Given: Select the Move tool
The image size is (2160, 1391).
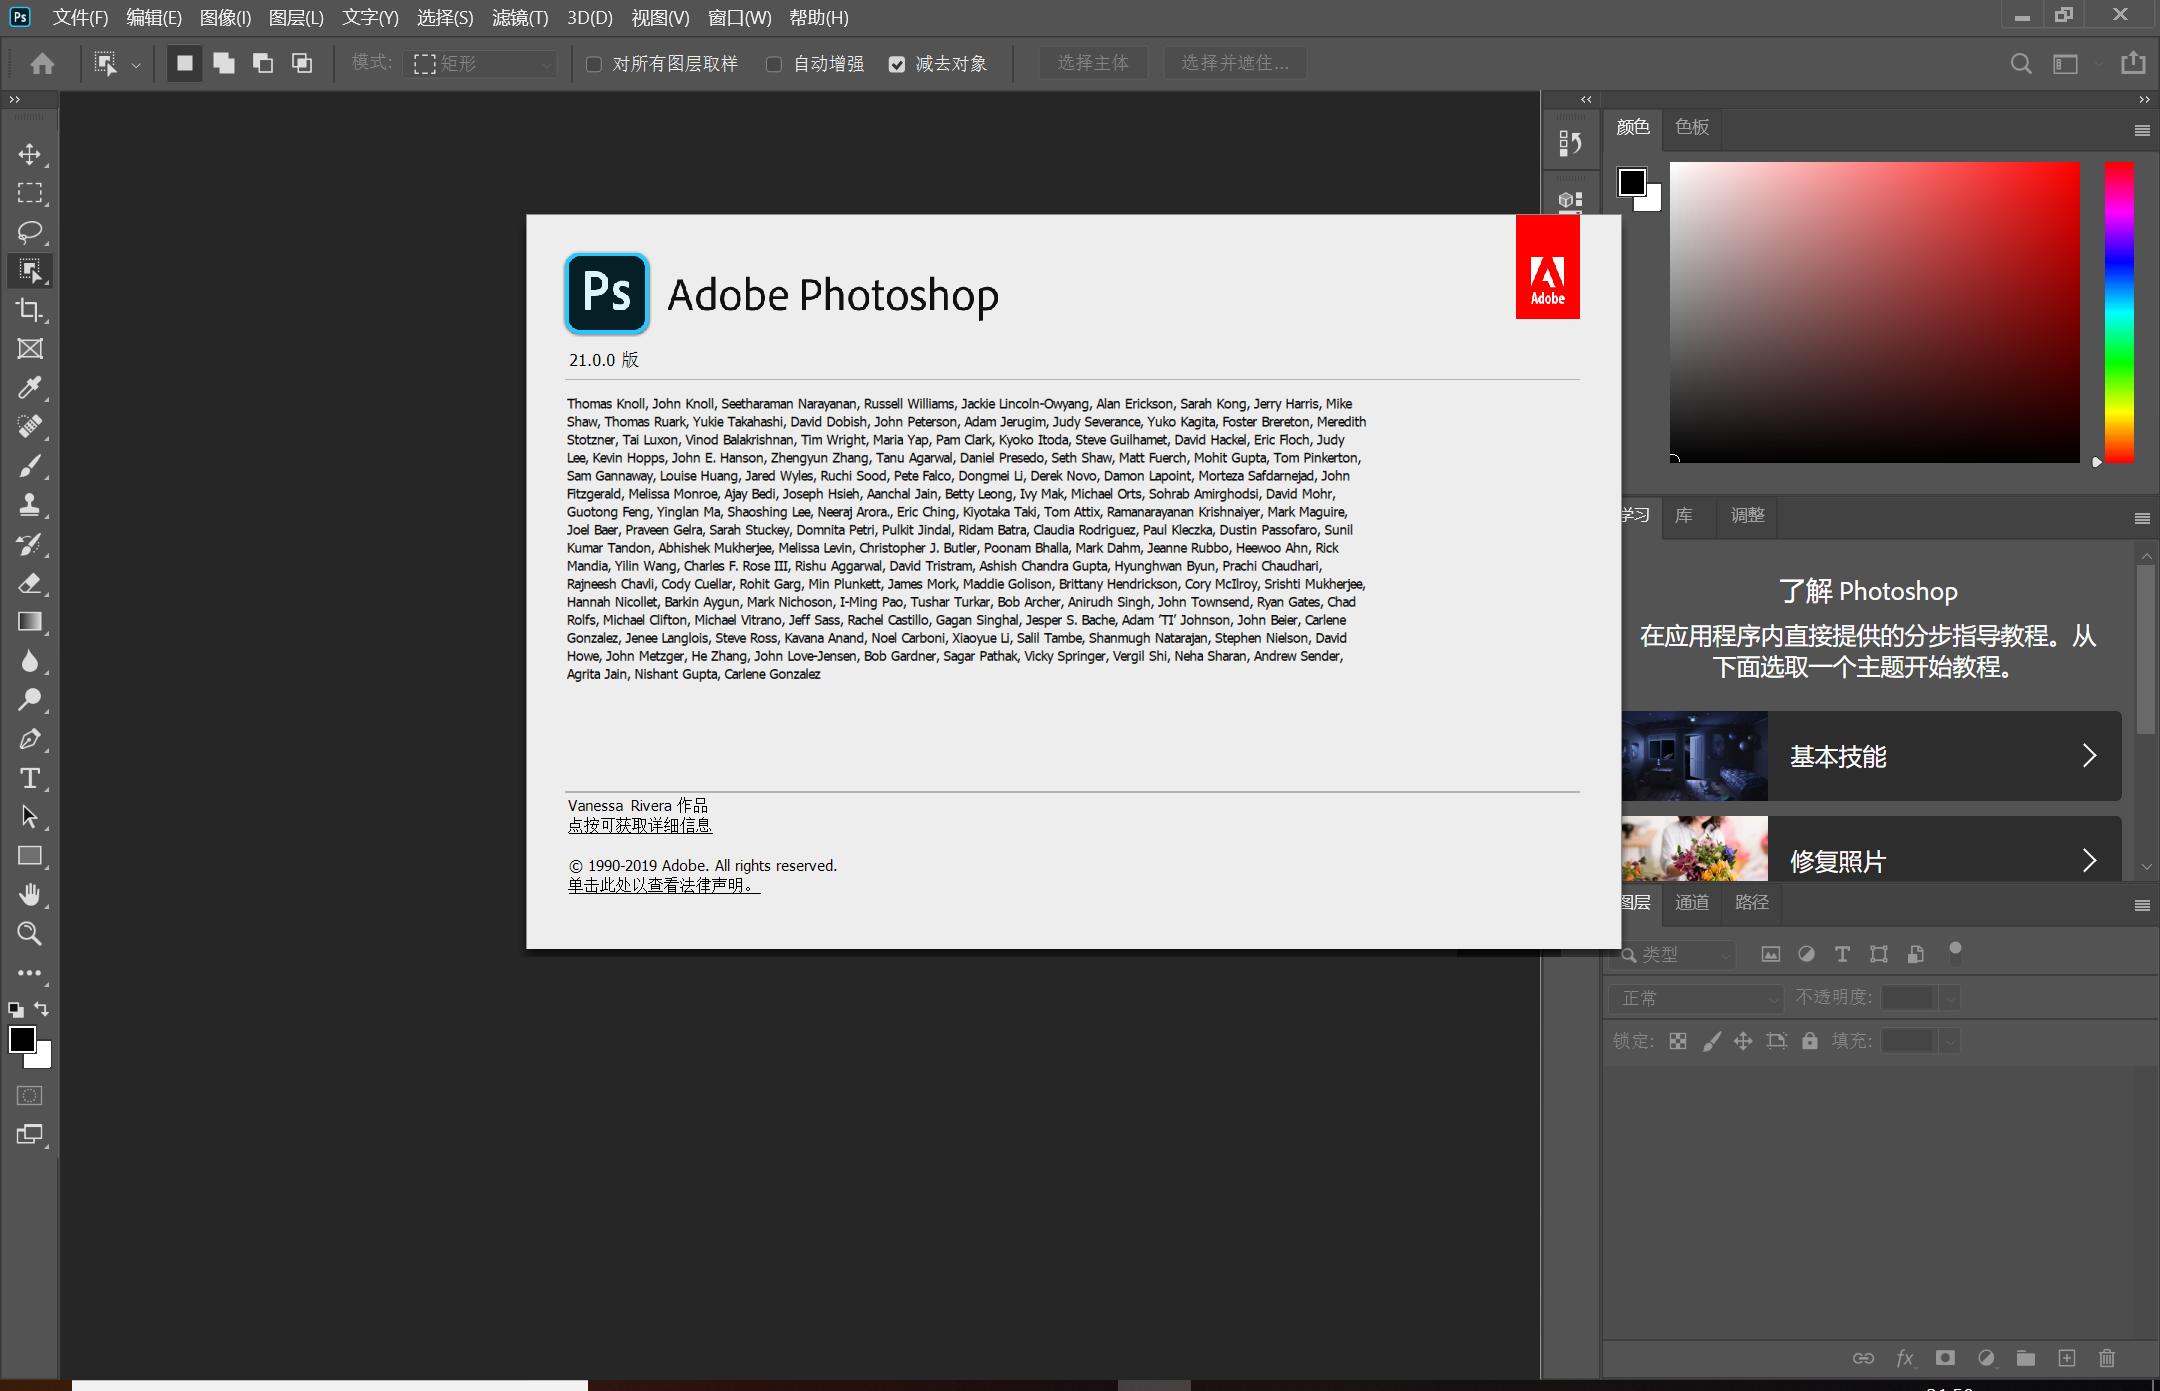Looking at the screenshot, I should pyautogui.click(x=30, y=154).
